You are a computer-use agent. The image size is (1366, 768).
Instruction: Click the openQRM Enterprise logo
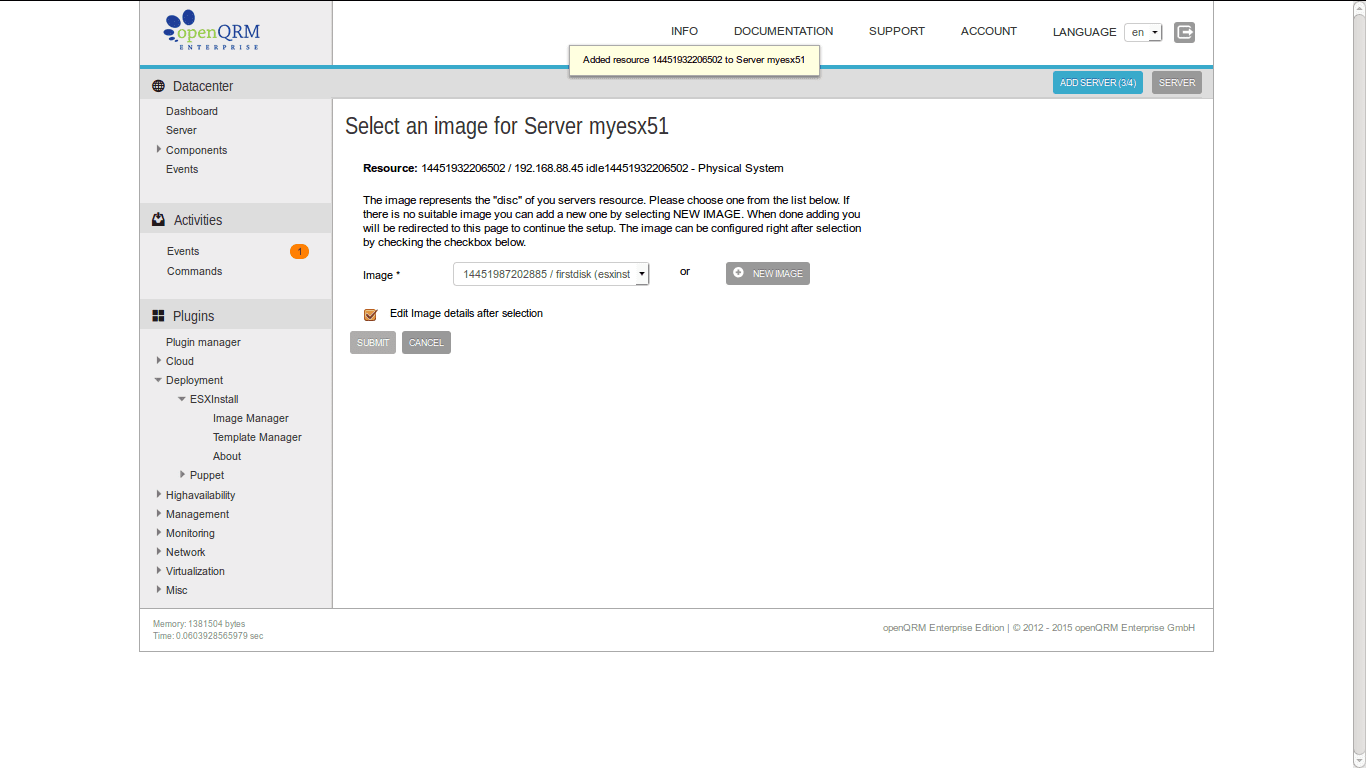[x=211, y=31]
